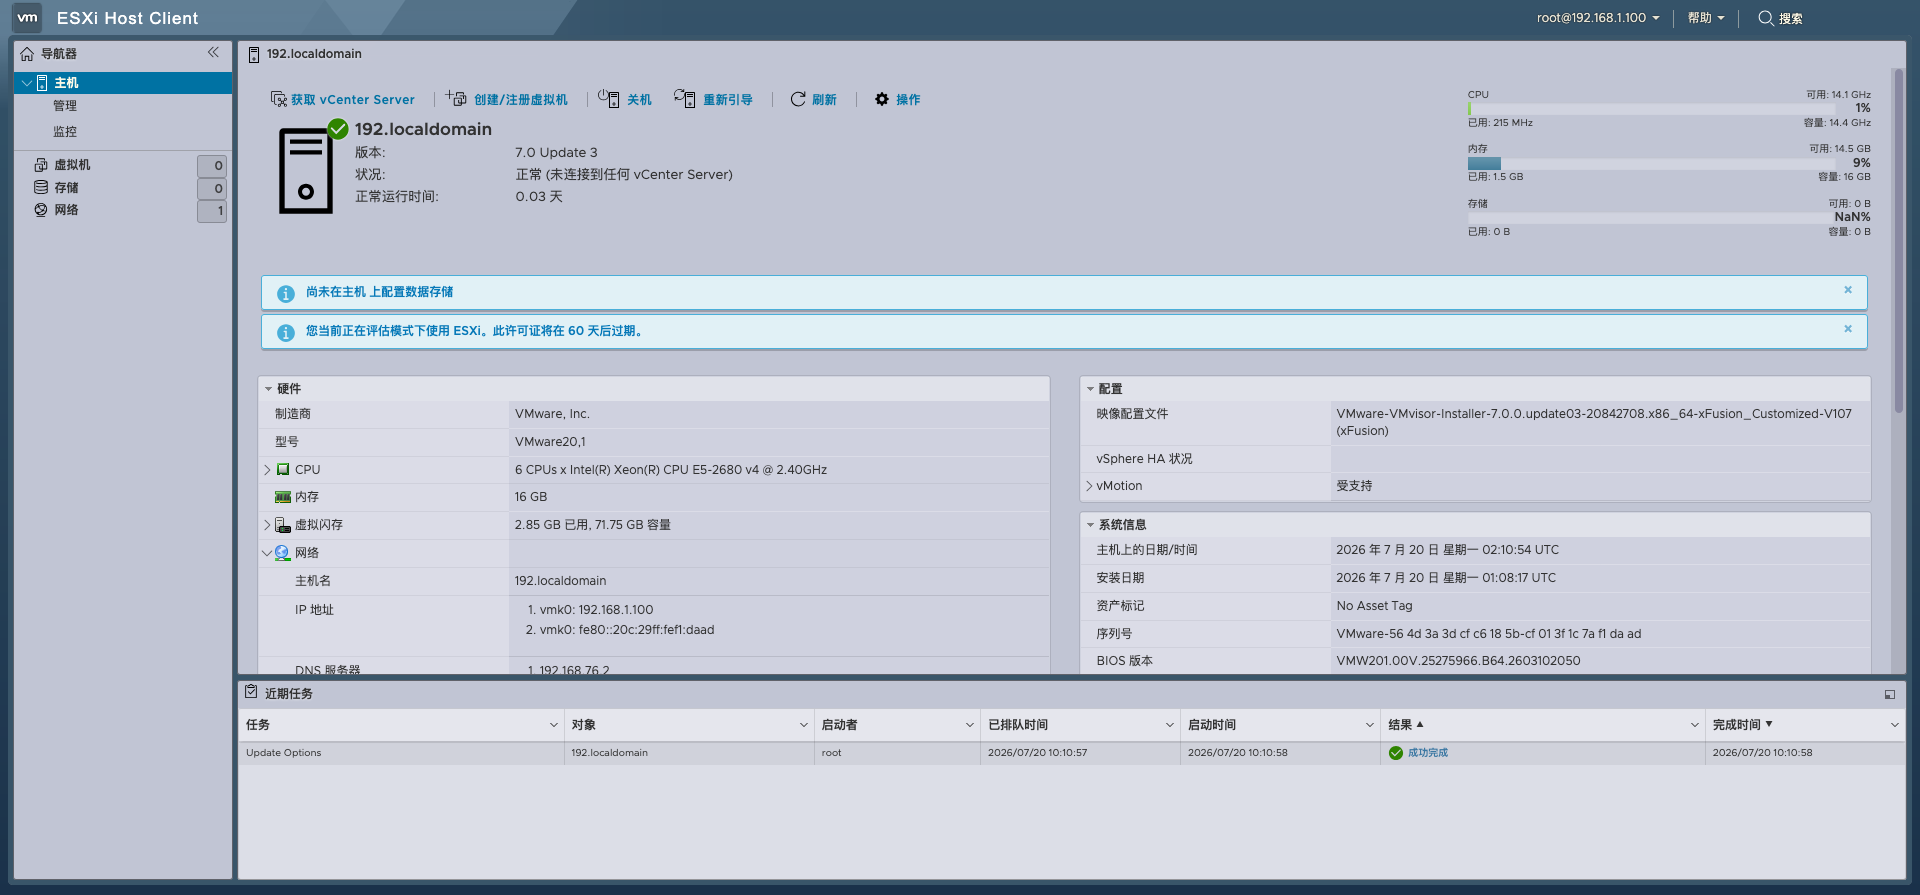Screen dimensions: 1920x895
Task: Open the 帮助 help dropdown
Action: 1706,18
